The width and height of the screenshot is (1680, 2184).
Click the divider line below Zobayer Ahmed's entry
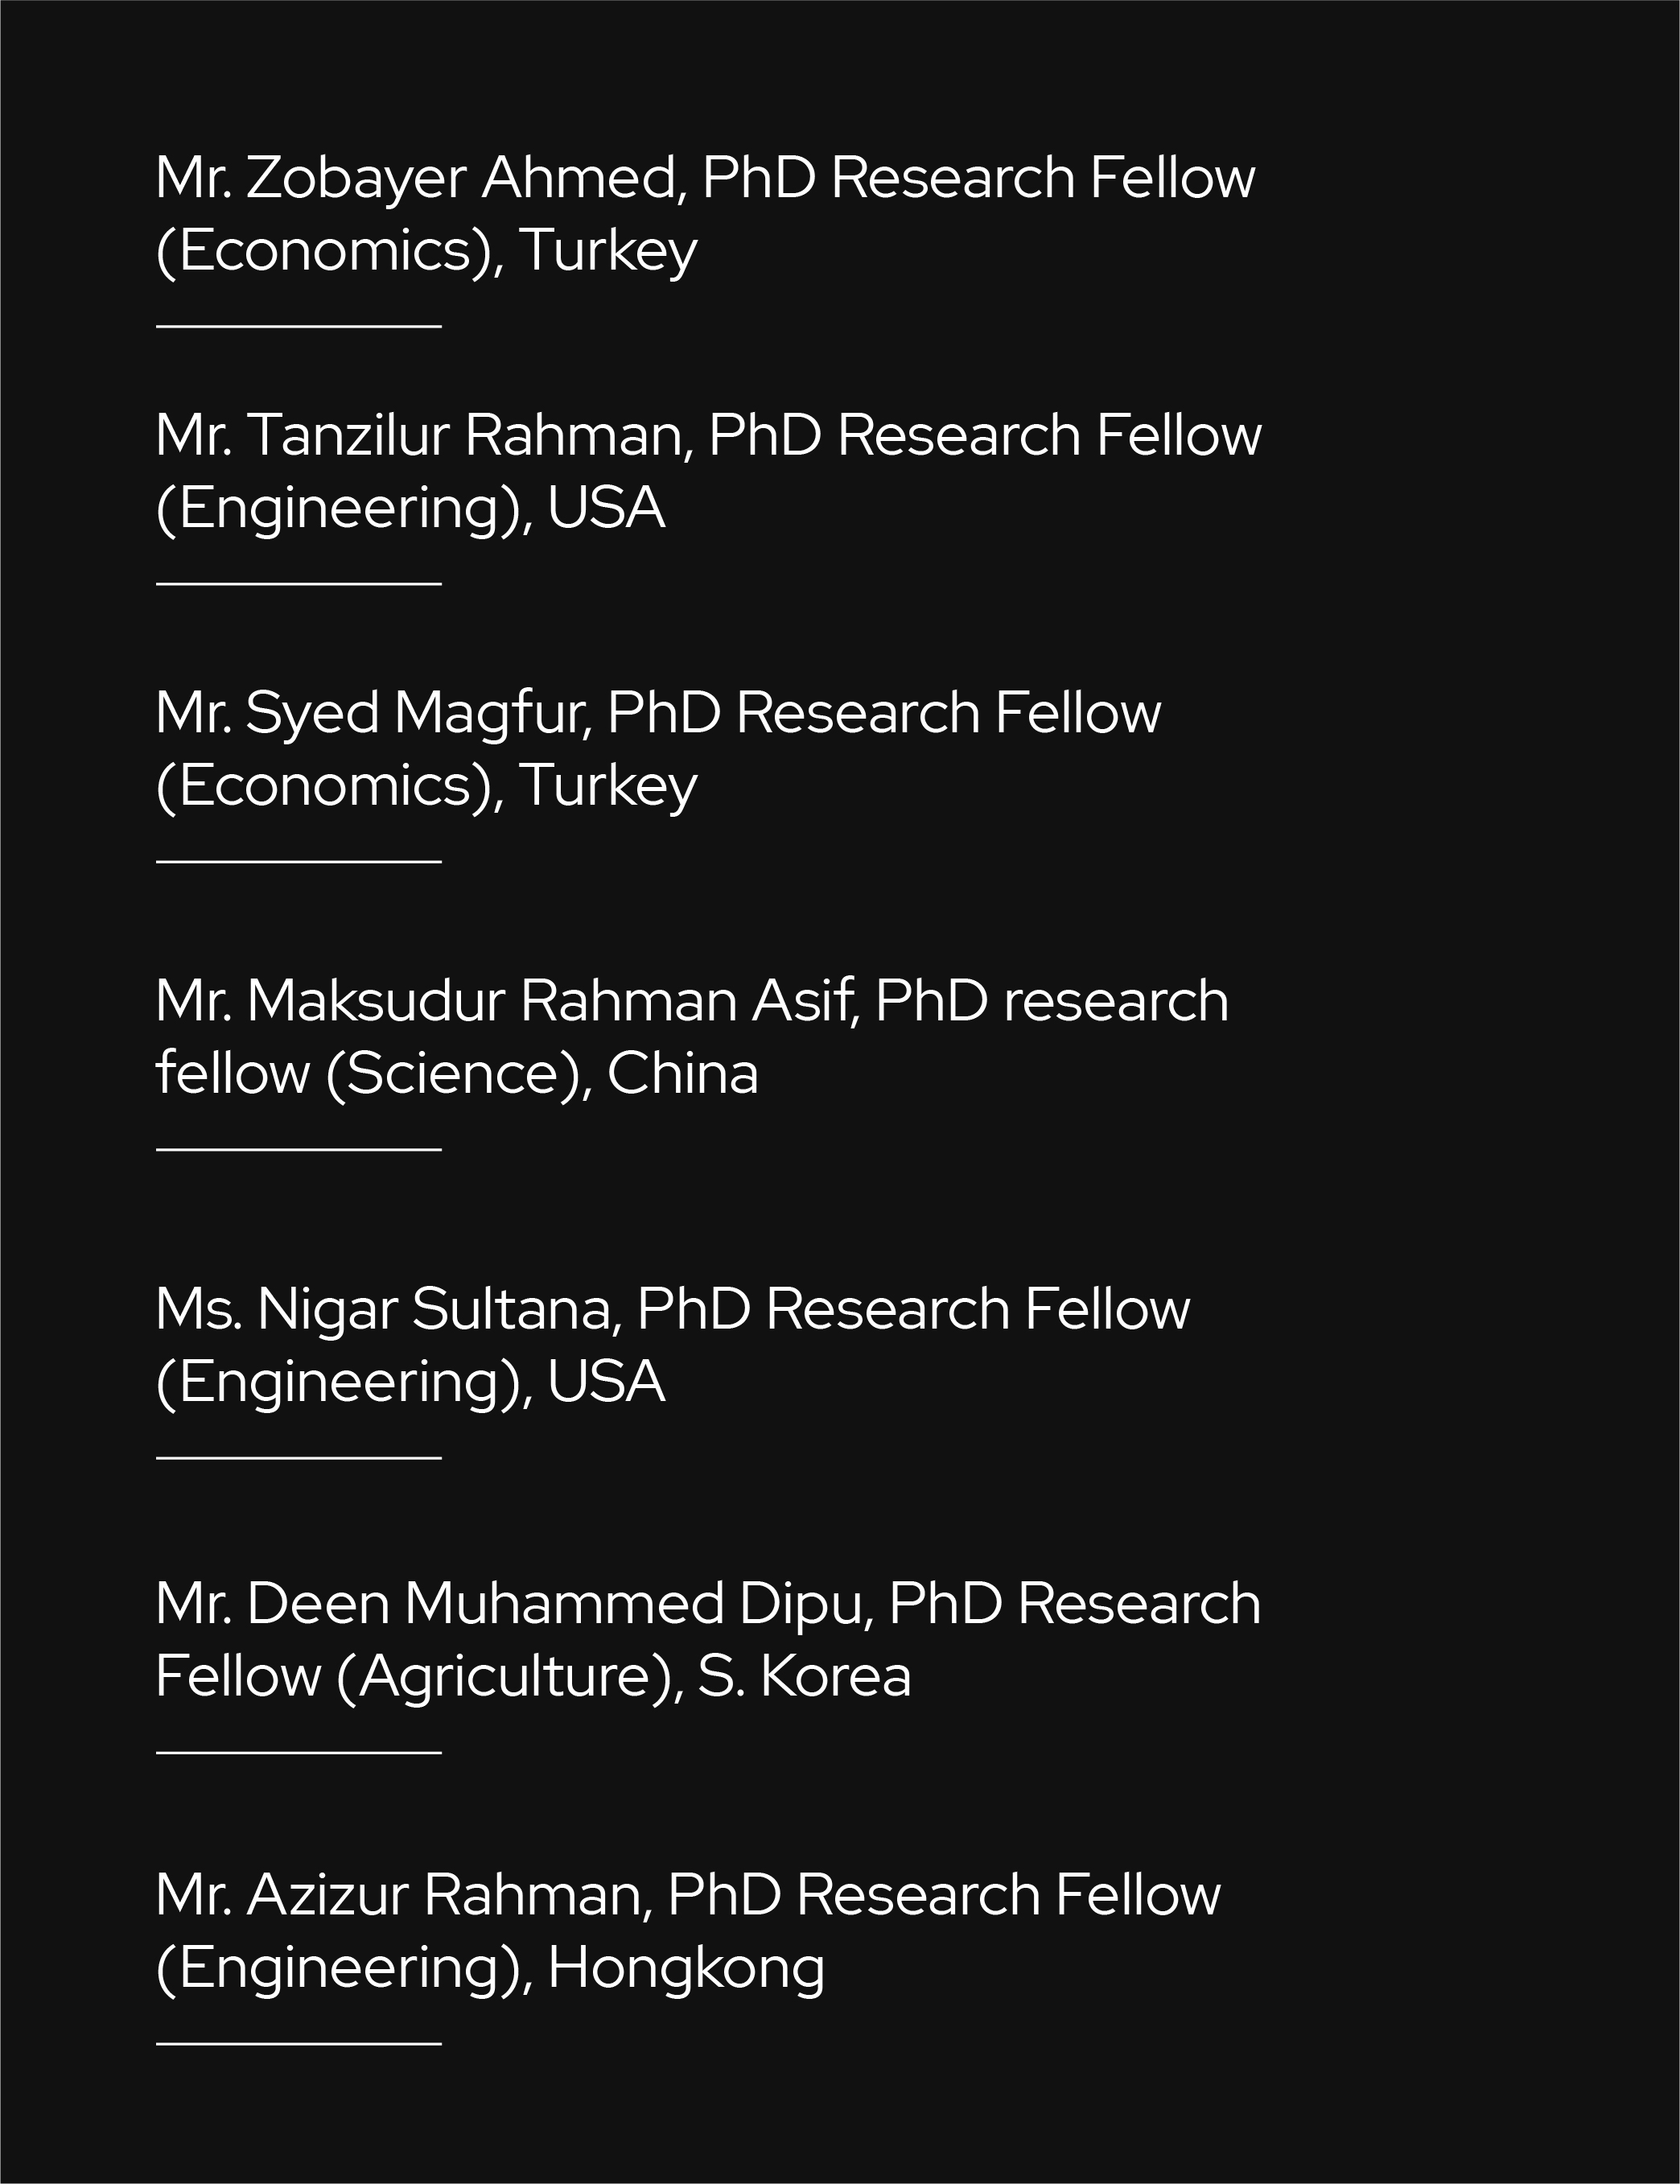(298, 326)
